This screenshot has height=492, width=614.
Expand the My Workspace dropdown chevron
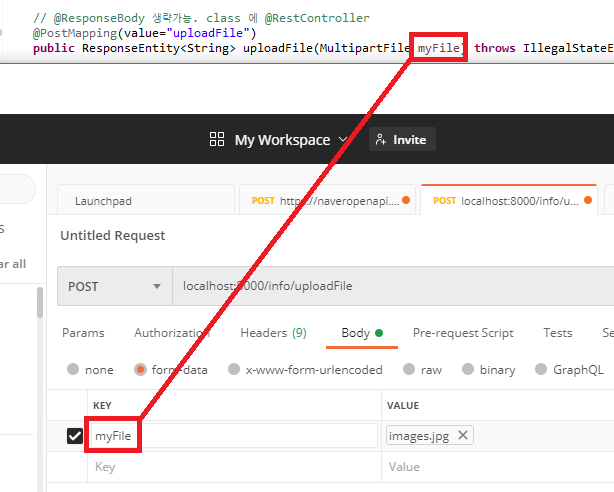(343, 139)
